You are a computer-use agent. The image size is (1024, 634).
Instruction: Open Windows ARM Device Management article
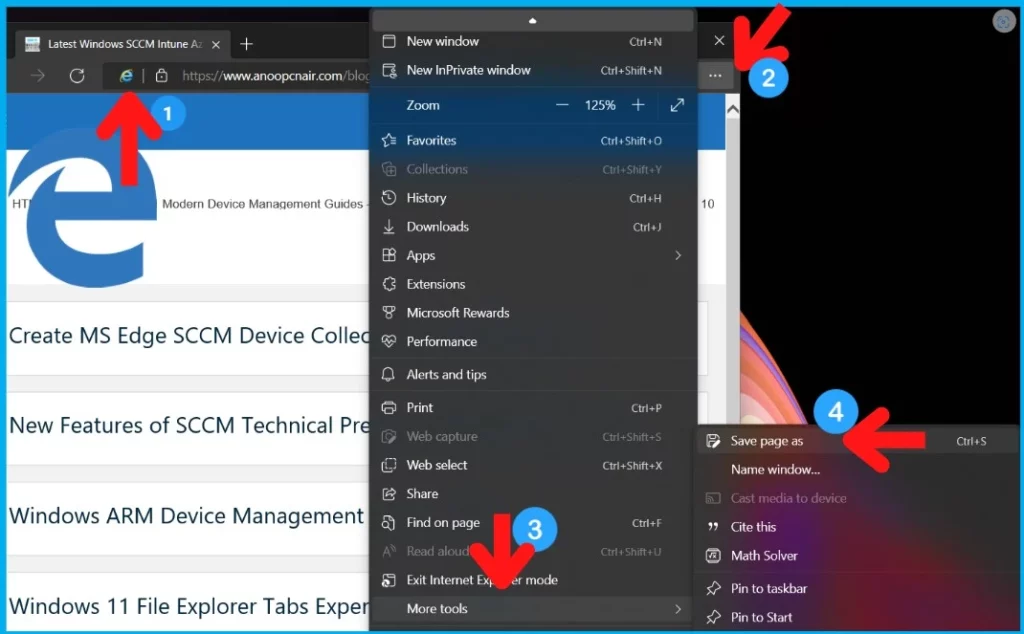click(x=186, y=516)
